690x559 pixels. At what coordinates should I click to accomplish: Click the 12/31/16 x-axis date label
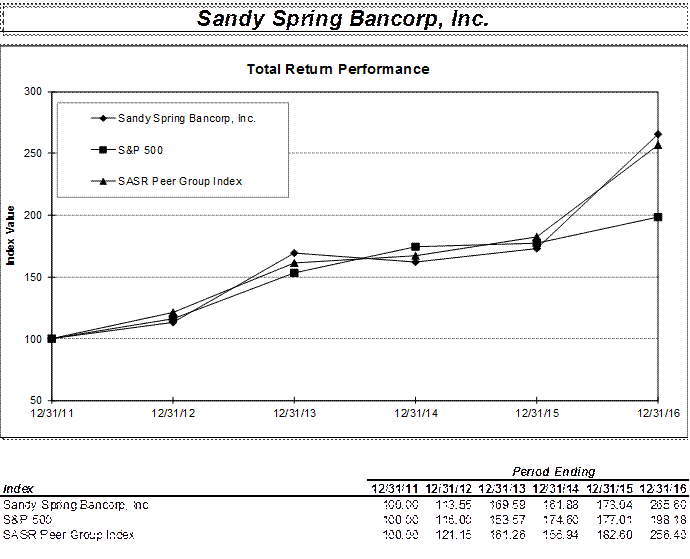(x=656, y=412)
